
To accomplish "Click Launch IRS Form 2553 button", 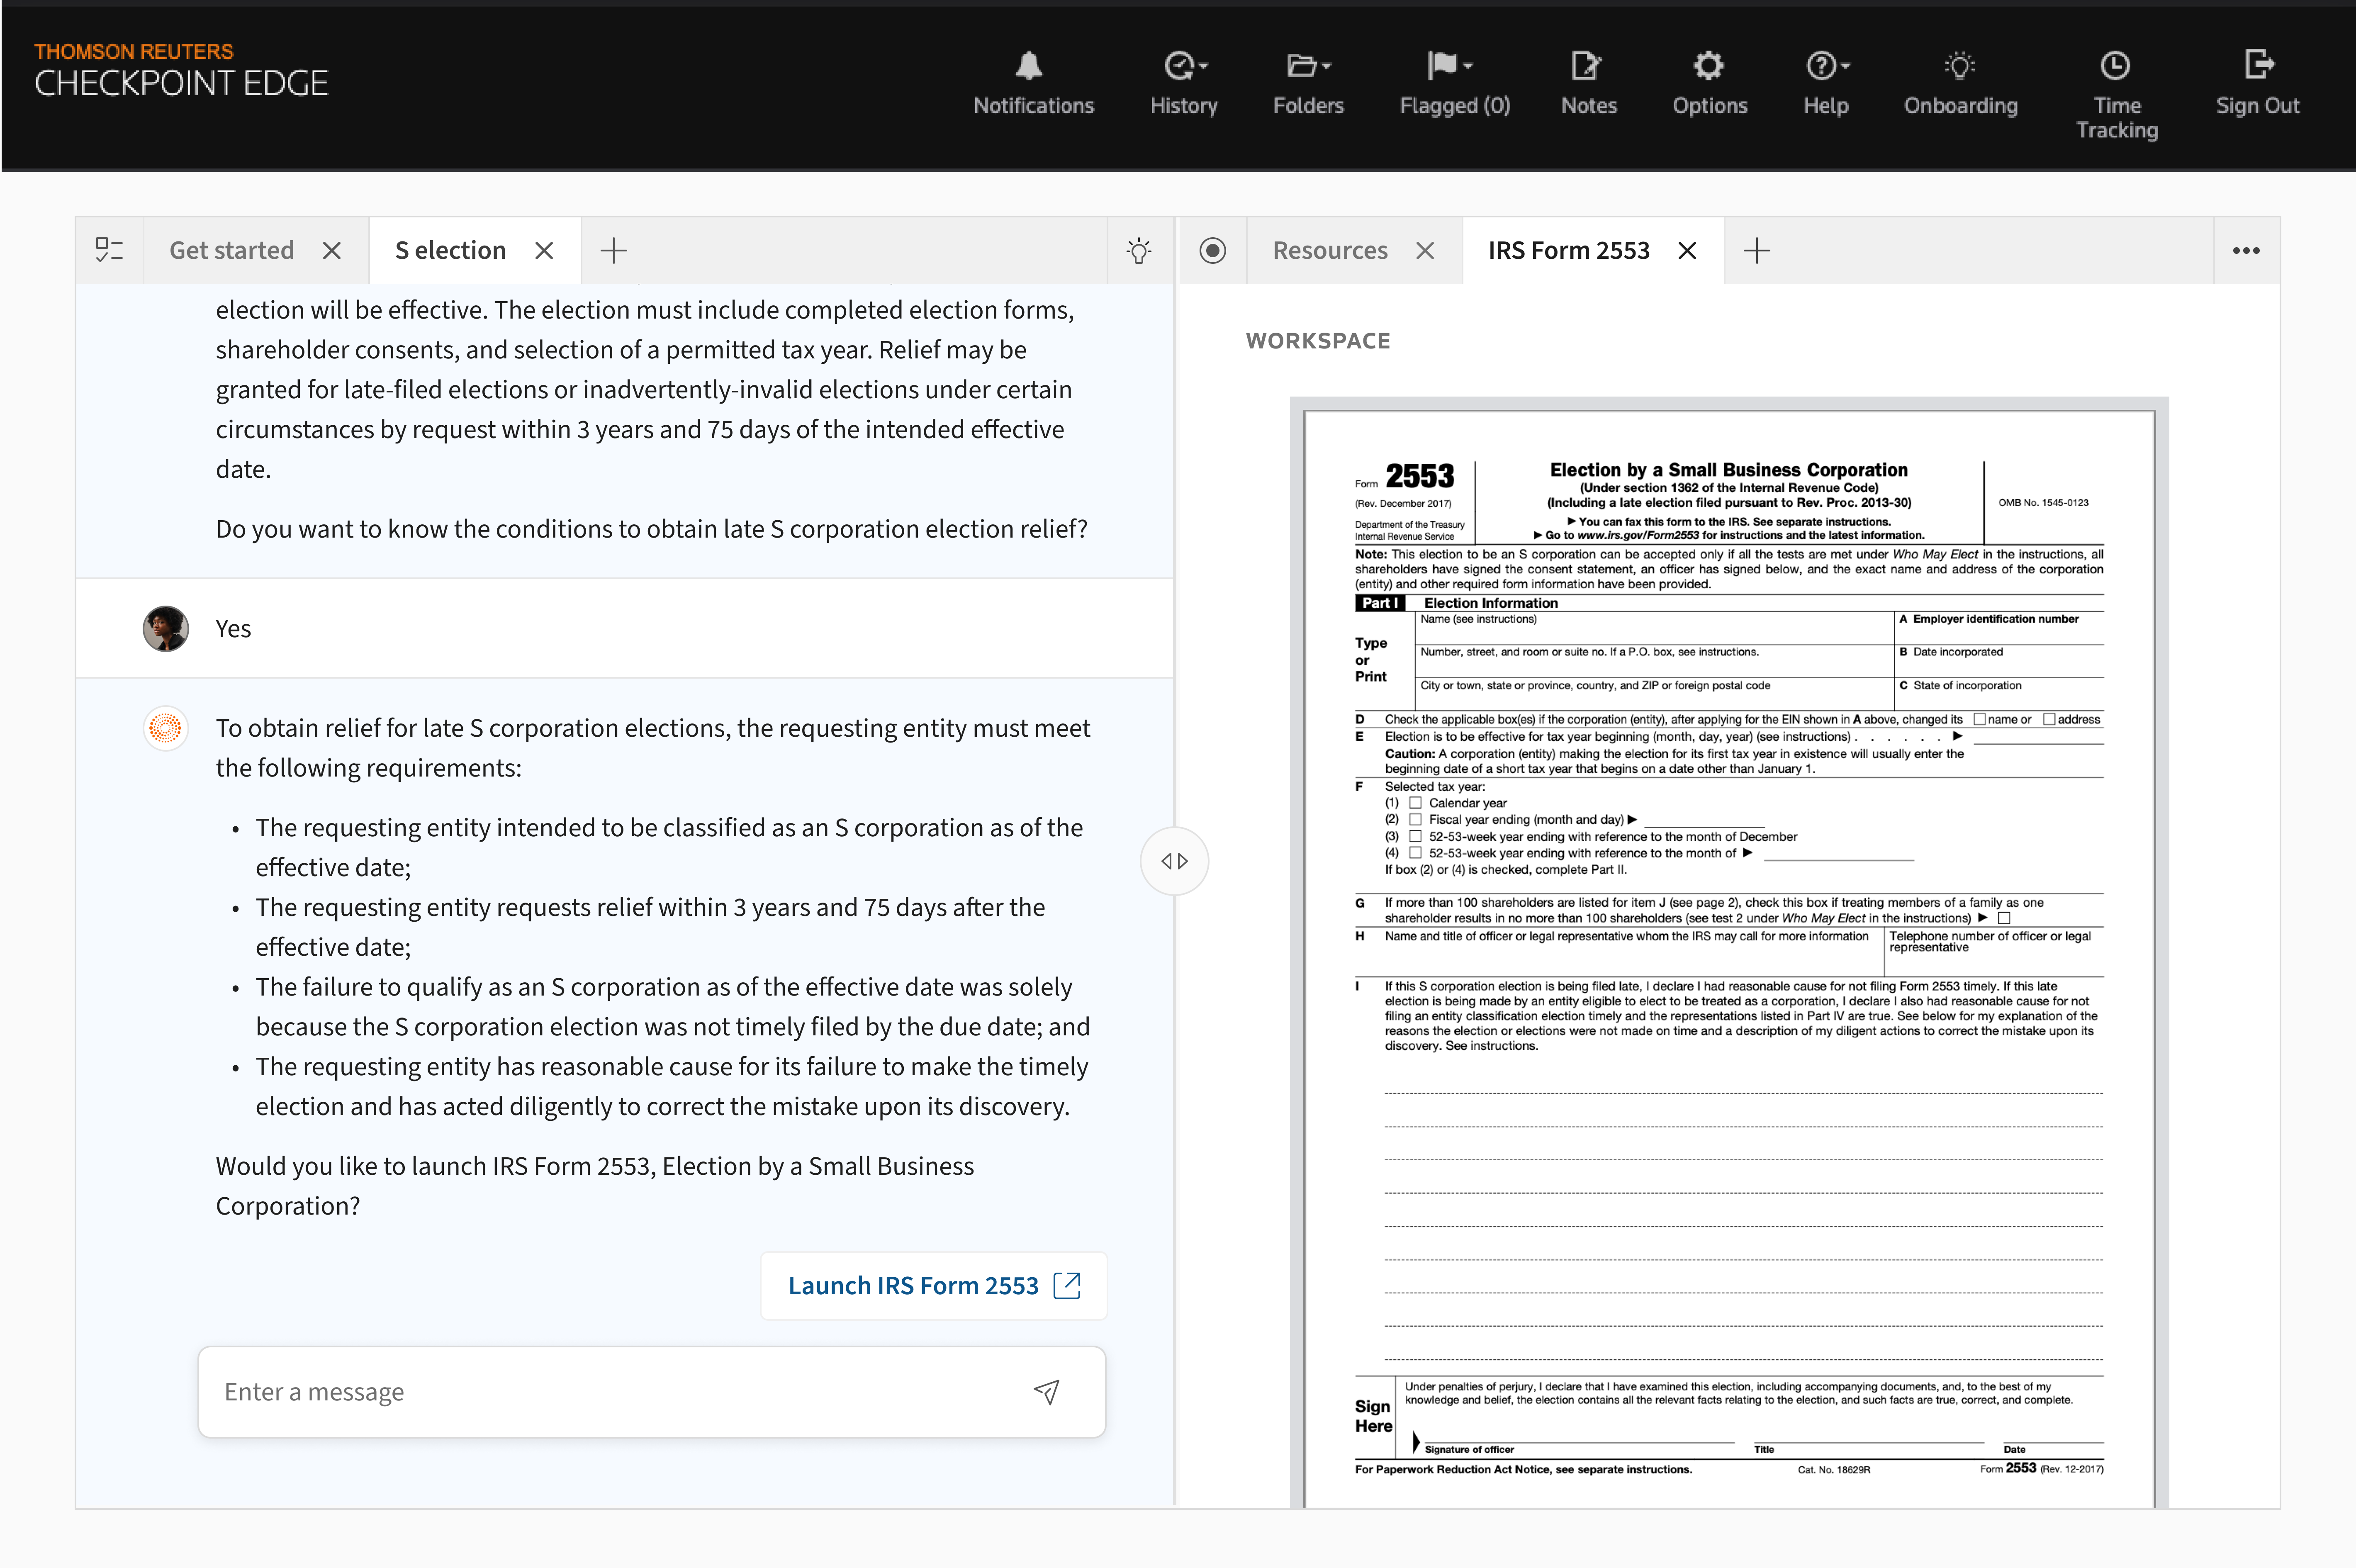I will [x=933, y=1285].
